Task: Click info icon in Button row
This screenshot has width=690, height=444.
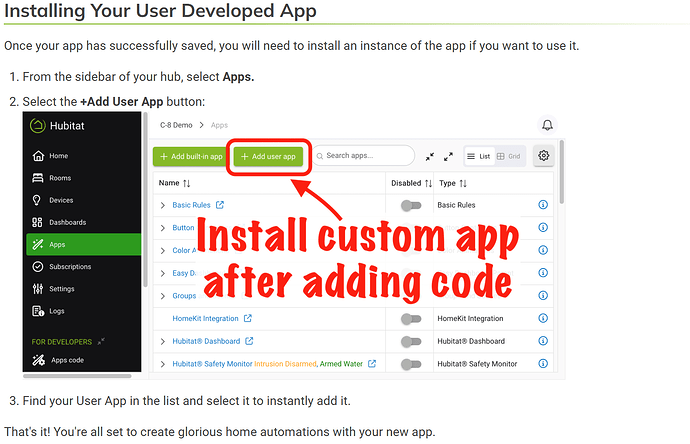Action: [x=543, y=227]
